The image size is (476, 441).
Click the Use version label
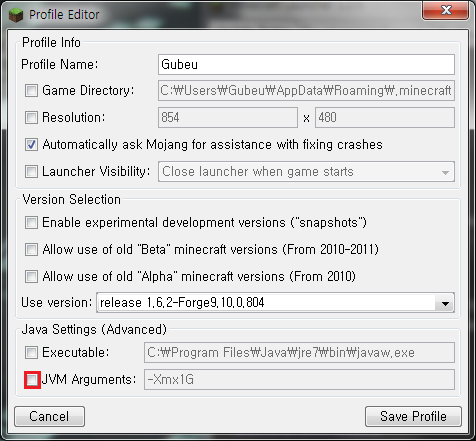pos(56,303)
